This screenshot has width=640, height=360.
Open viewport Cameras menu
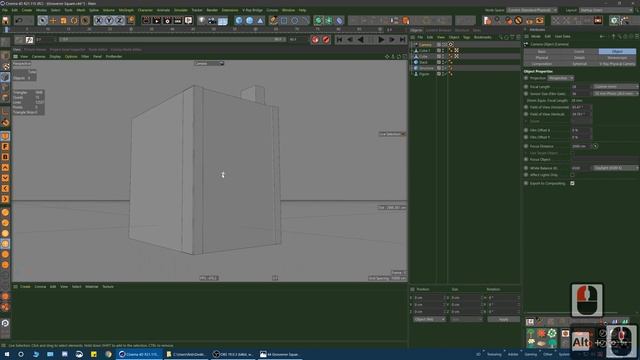click(x=38, y=57)
